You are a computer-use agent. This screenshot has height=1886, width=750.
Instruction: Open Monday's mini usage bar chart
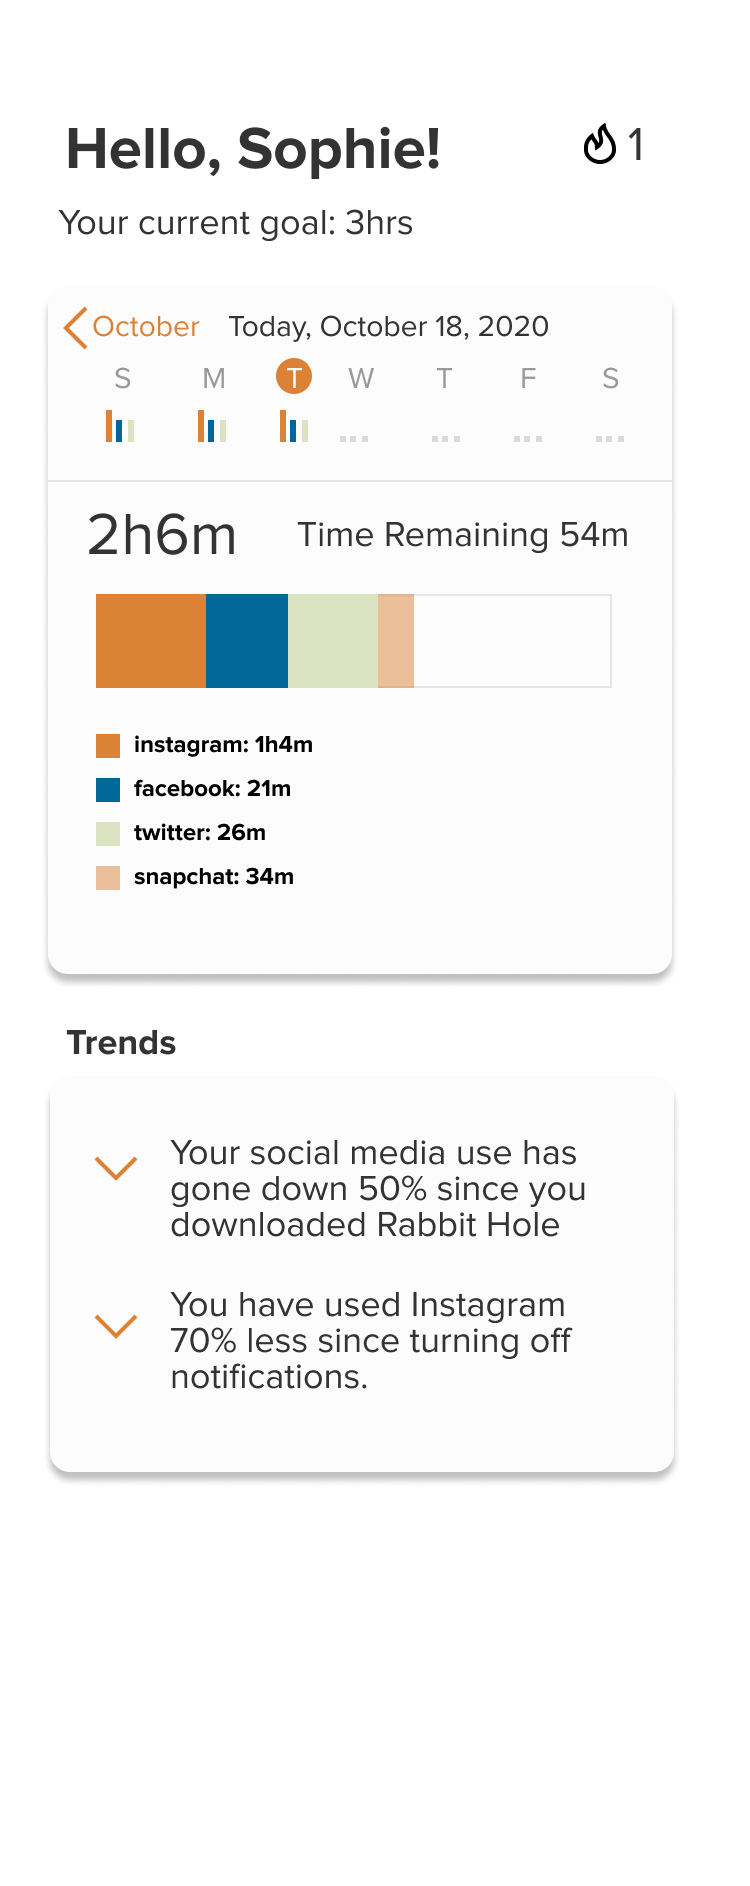(x=212, y=426)
